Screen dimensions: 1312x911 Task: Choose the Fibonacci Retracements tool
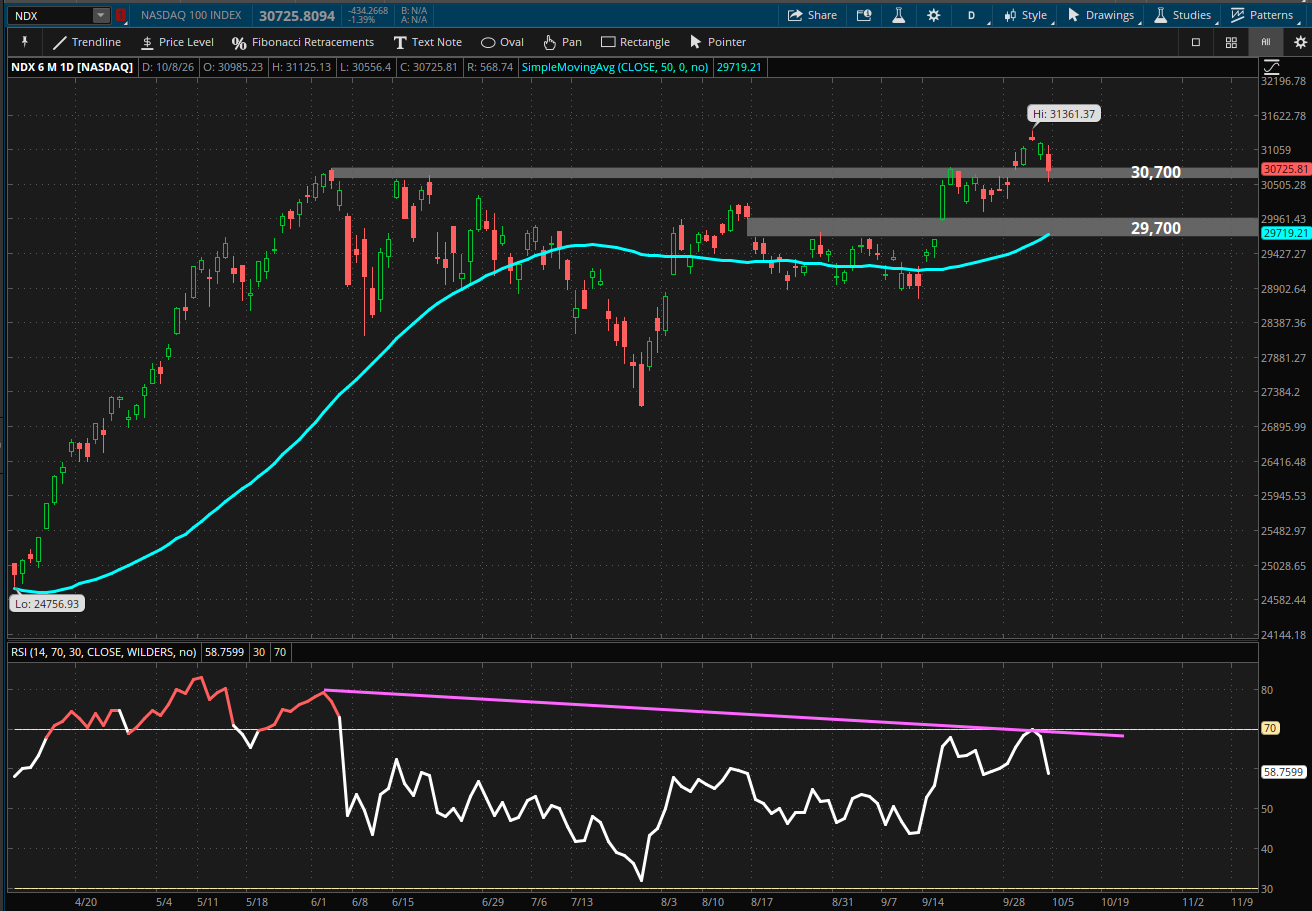[303, 42]
